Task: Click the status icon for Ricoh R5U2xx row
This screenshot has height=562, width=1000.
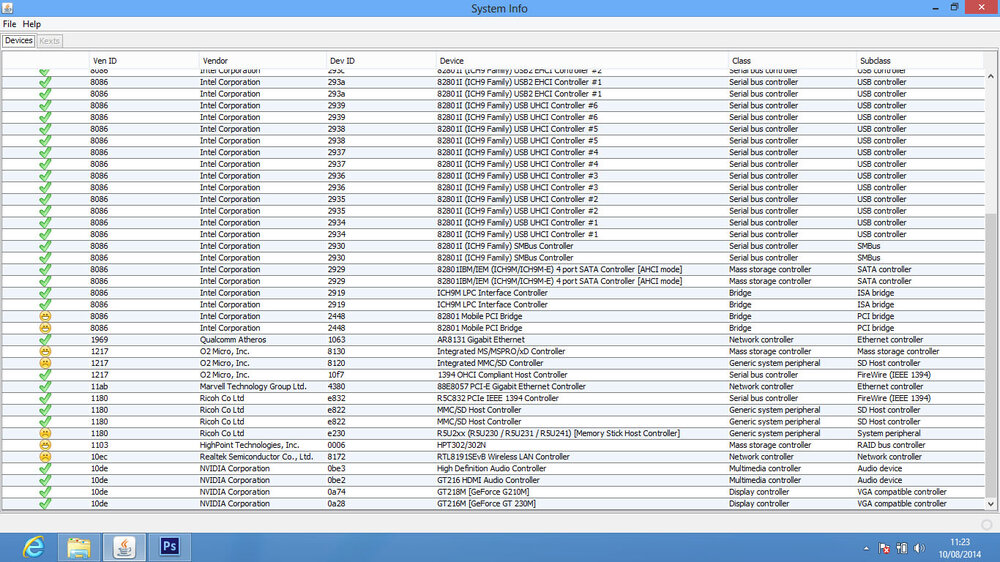Action: point(45,433)
